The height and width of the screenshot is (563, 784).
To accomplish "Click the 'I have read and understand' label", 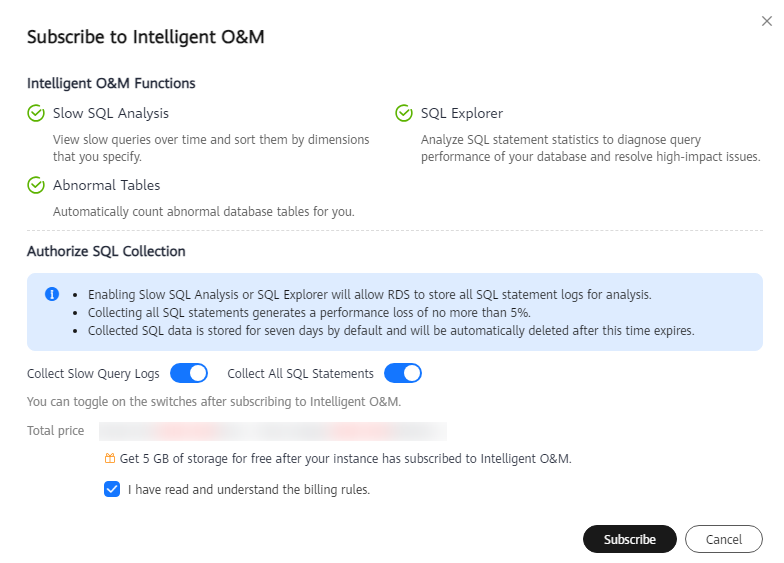I will 249,490.
